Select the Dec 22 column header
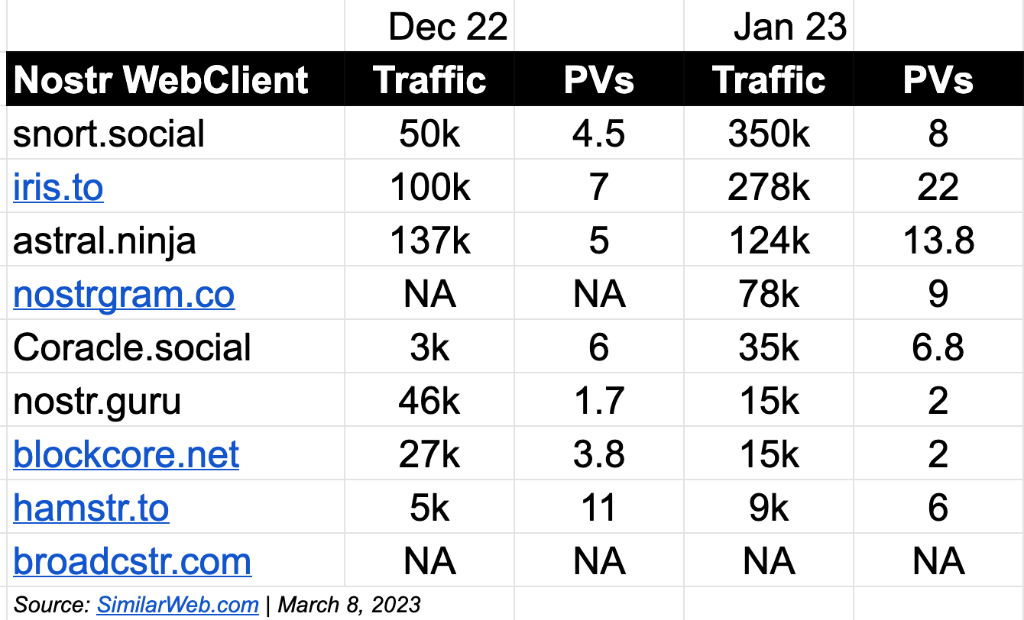Image resolution: width=1024 pixels, height=620 pixels. pyautogui.click(x=448, y=27)
